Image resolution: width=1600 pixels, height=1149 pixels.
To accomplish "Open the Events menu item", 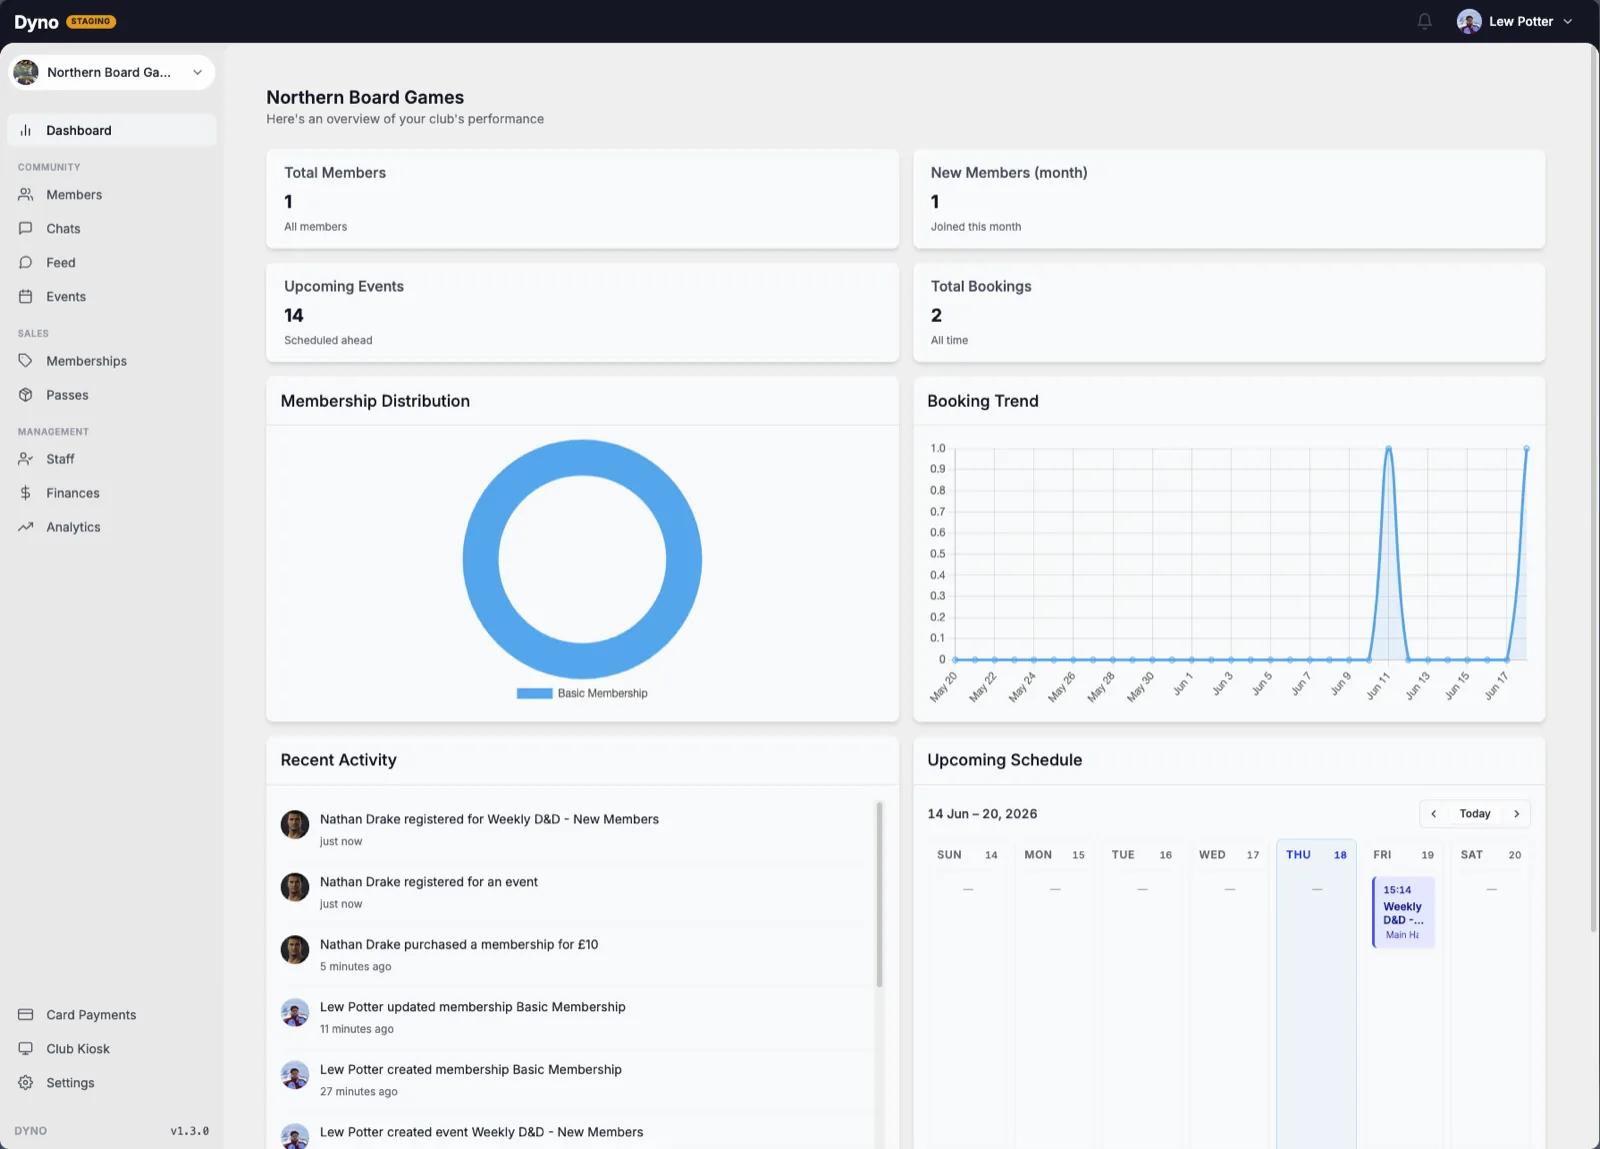I will [112, 296].
